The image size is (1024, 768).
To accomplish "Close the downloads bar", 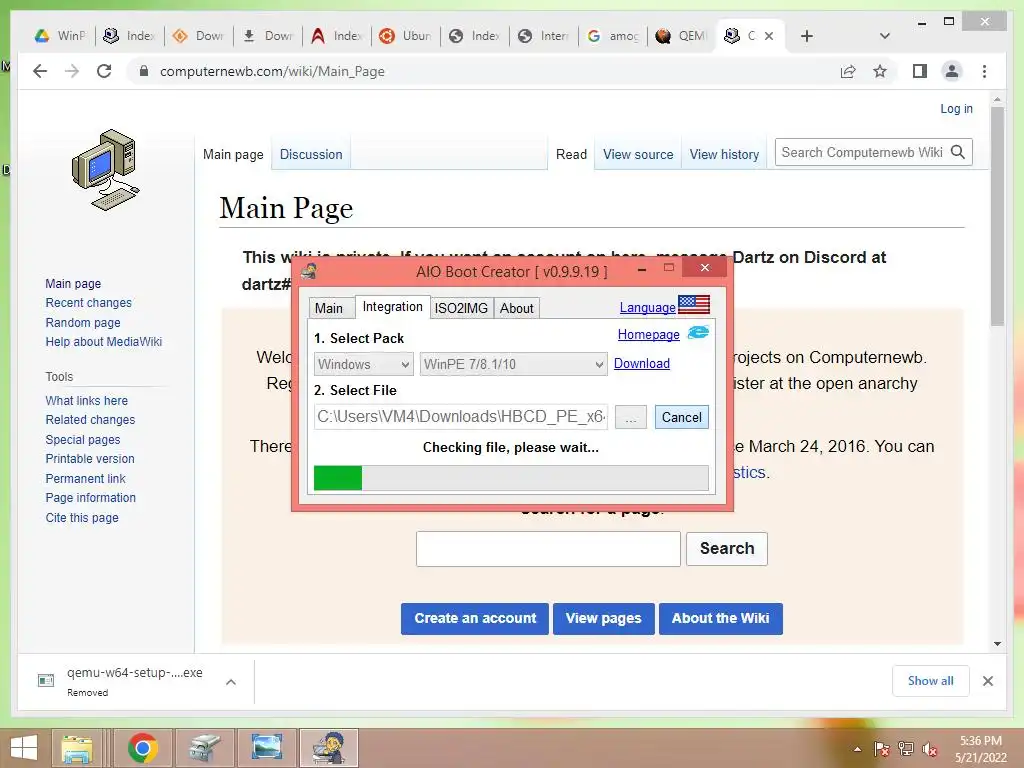I will click(x=987, y=681).
